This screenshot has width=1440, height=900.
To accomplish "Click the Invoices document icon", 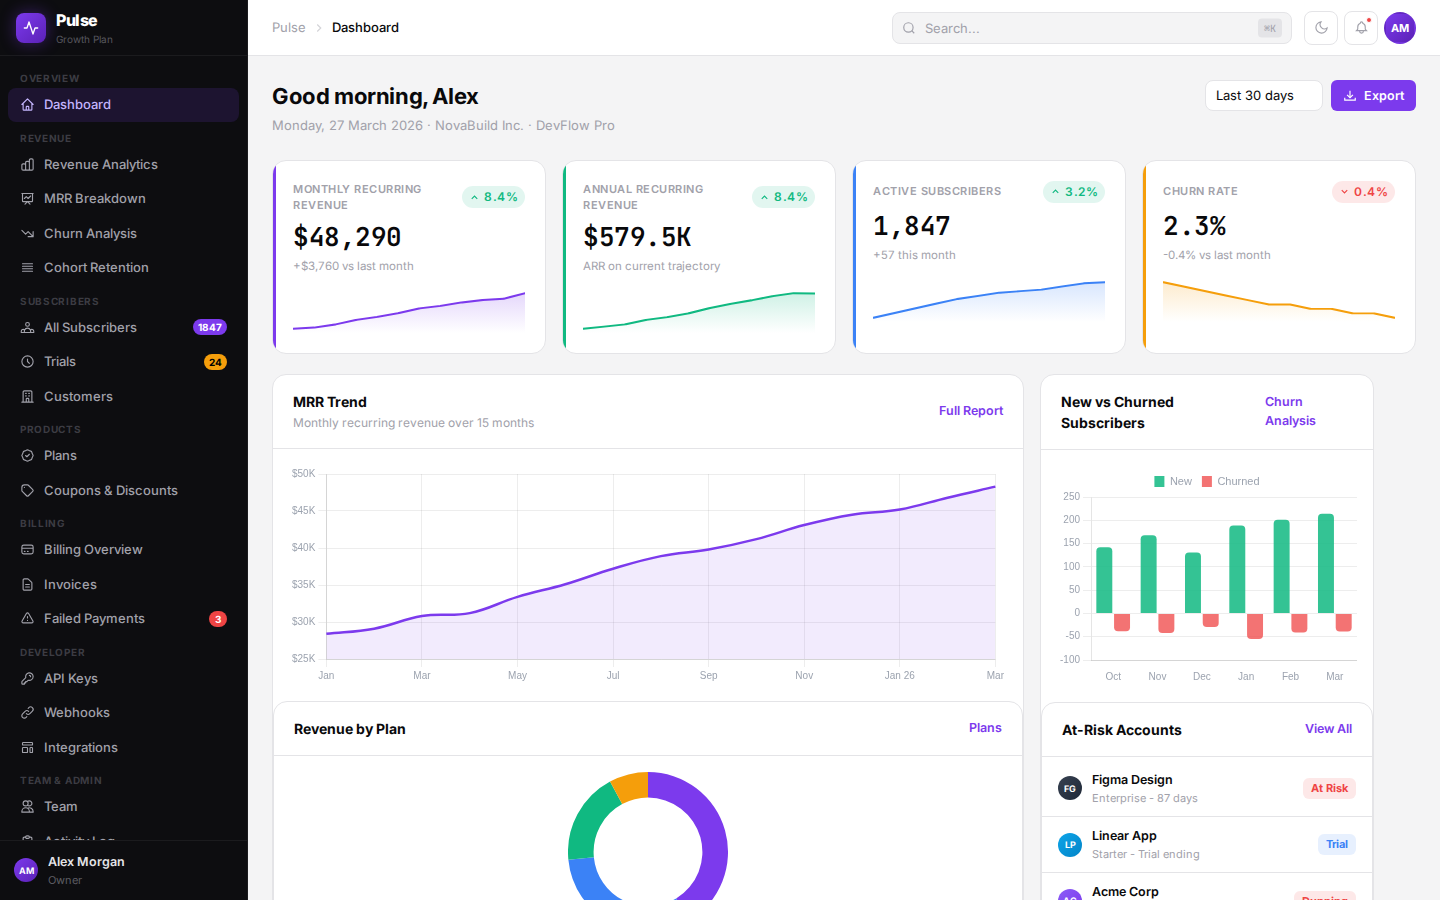I will tap(28, 585).
